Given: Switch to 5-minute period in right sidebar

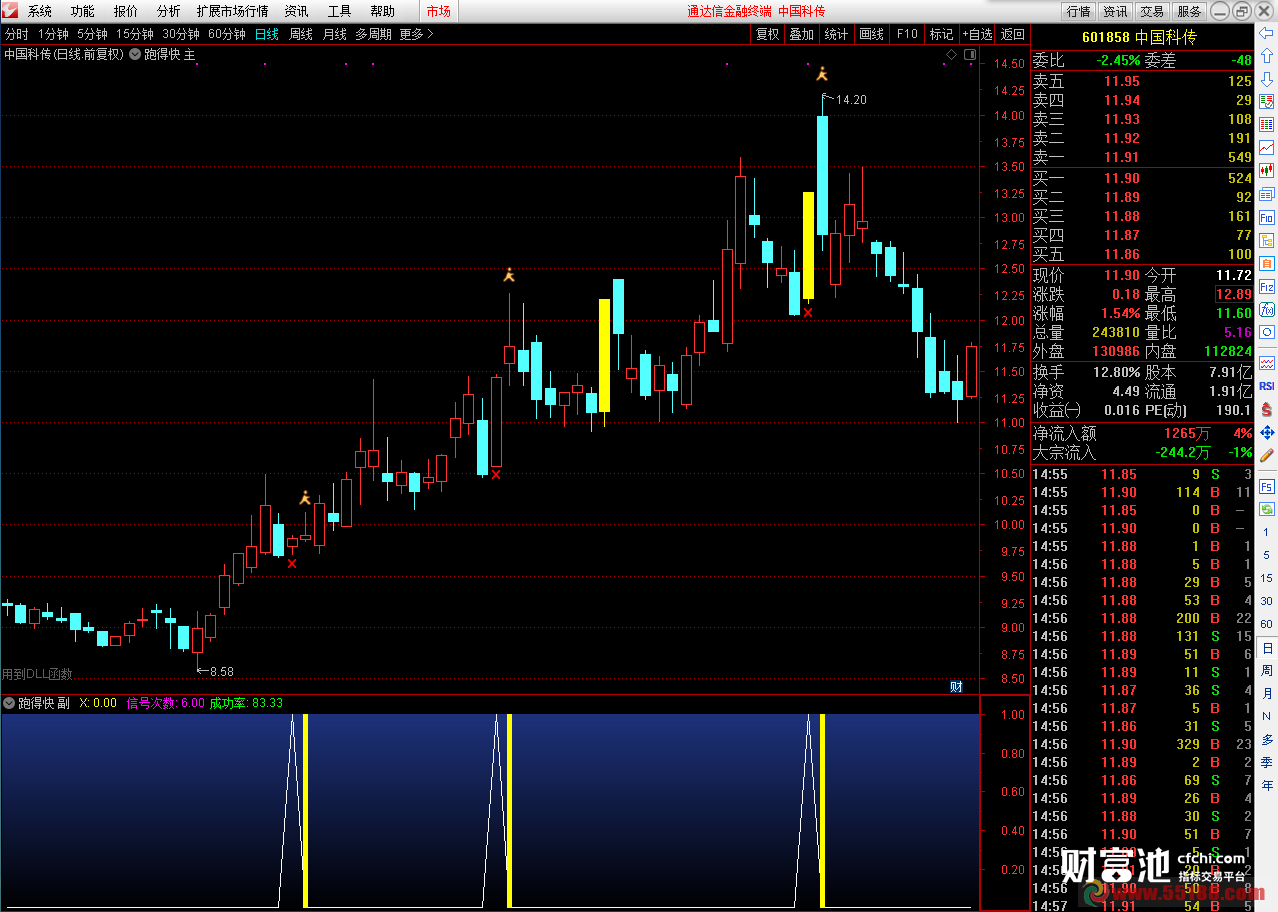Looking at the screenshot, I should [x=1267, y=555].
